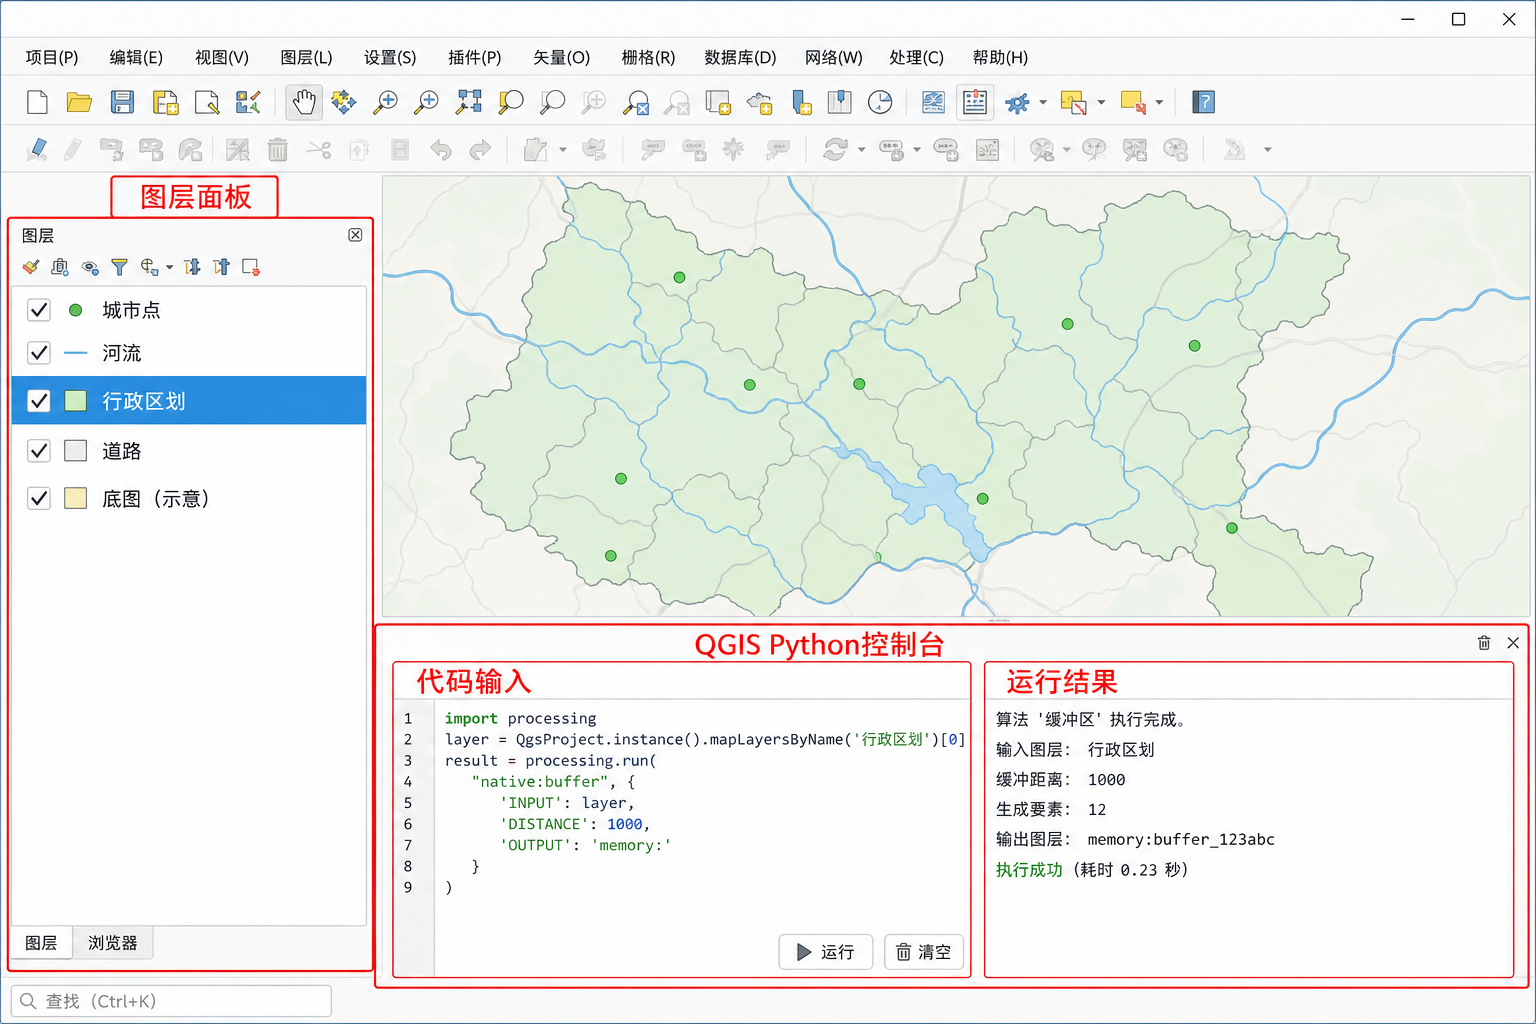The image size is (1536, 1024).
Task: Open 插件(P) menu
Action: (x=475, y=57)
